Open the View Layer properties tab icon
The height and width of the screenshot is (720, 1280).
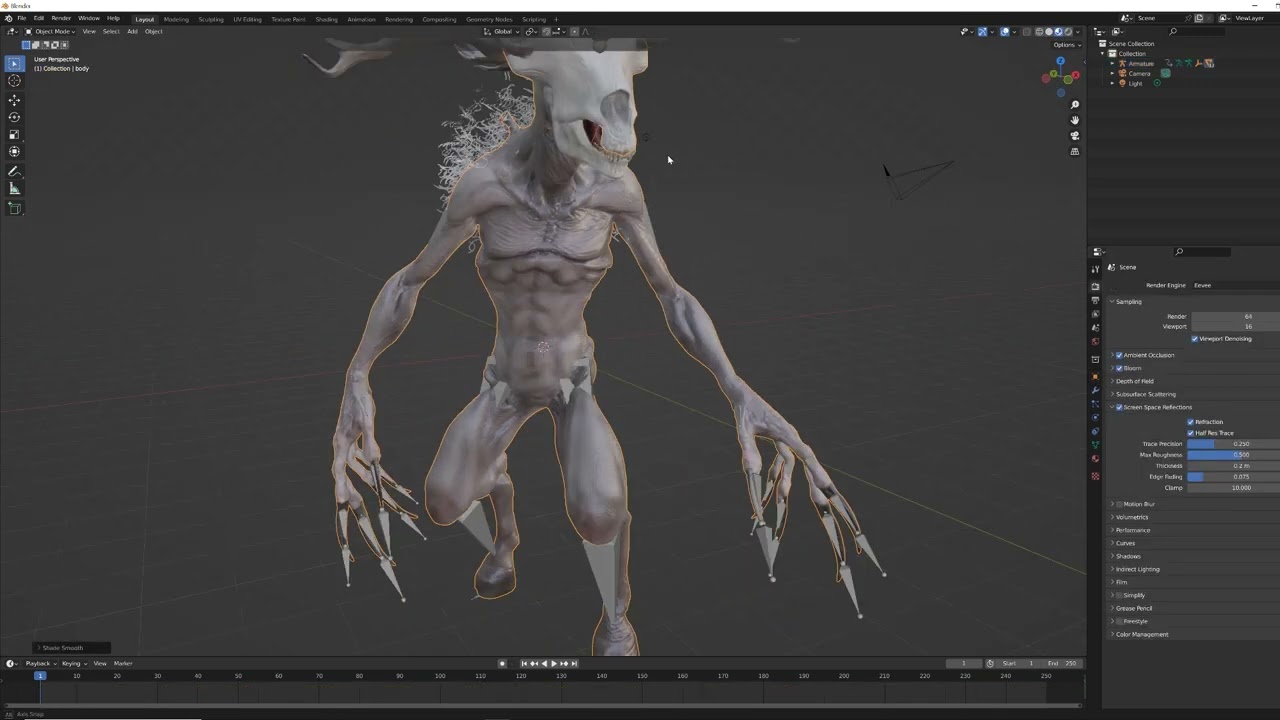coord(1095,314)
